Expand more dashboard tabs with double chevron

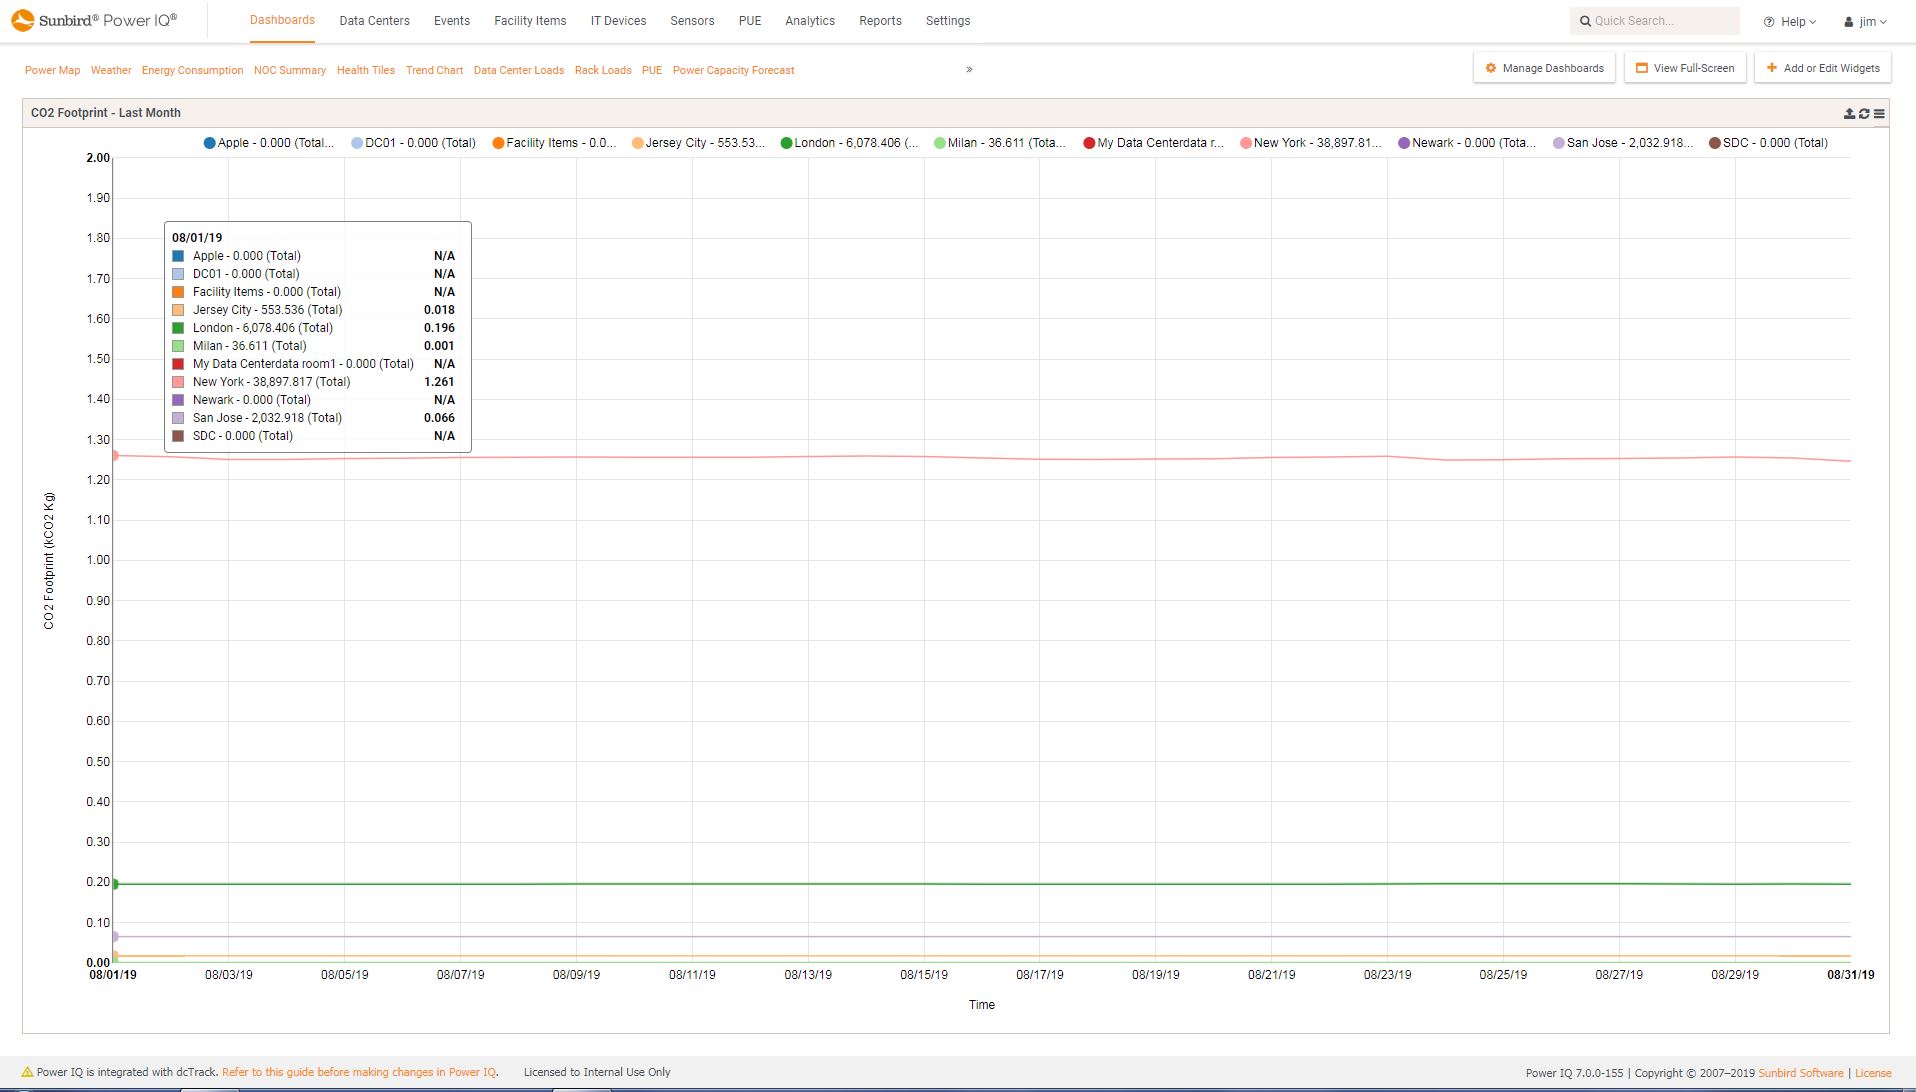coord(969,70)
